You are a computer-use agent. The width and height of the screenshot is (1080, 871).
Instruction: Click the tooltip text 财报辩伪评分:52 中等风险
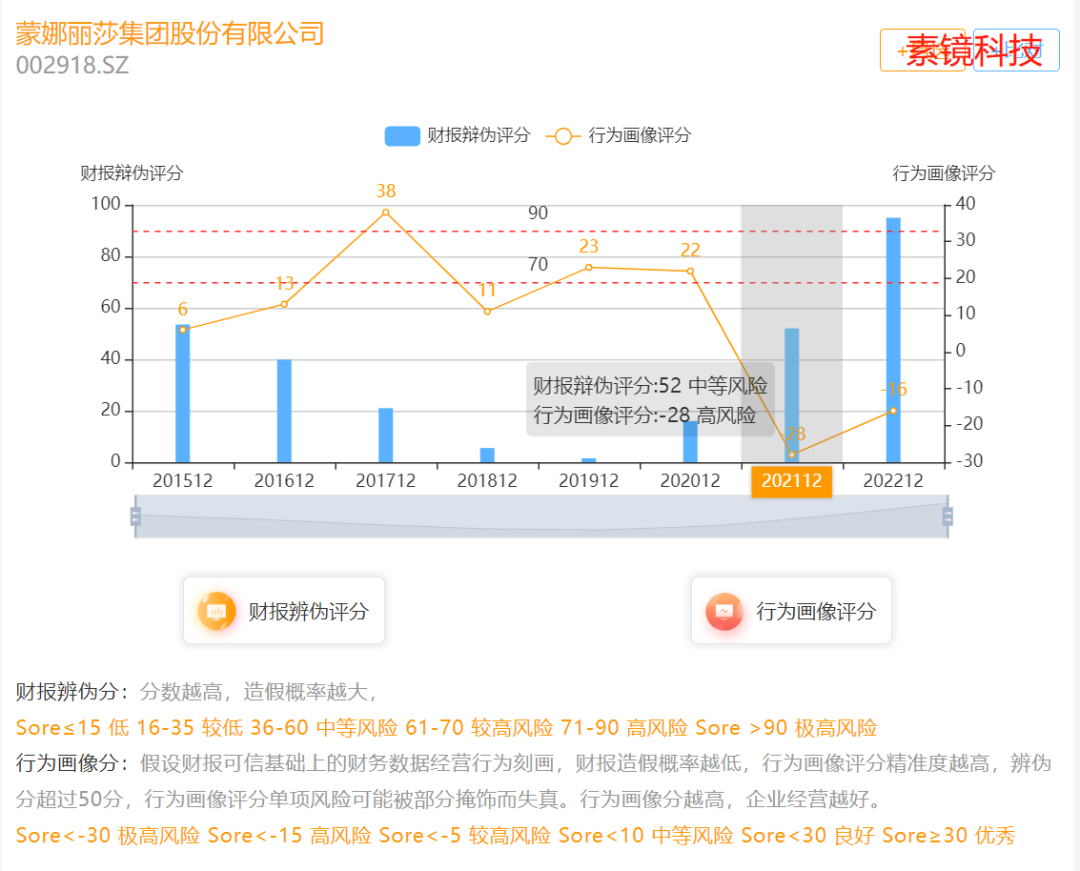650,386
